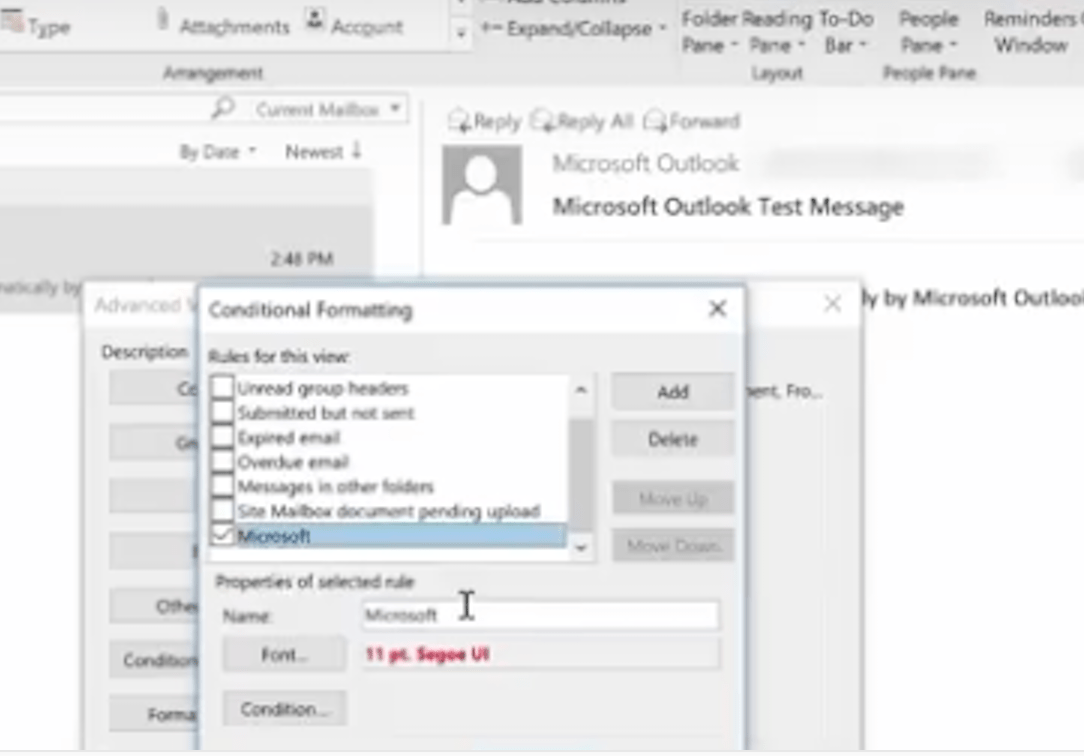The width and height of the screenshot is (1084, 756).
Task: Select the Microsoft rule row
Action: pyautogui.click(x=389, y=536)
